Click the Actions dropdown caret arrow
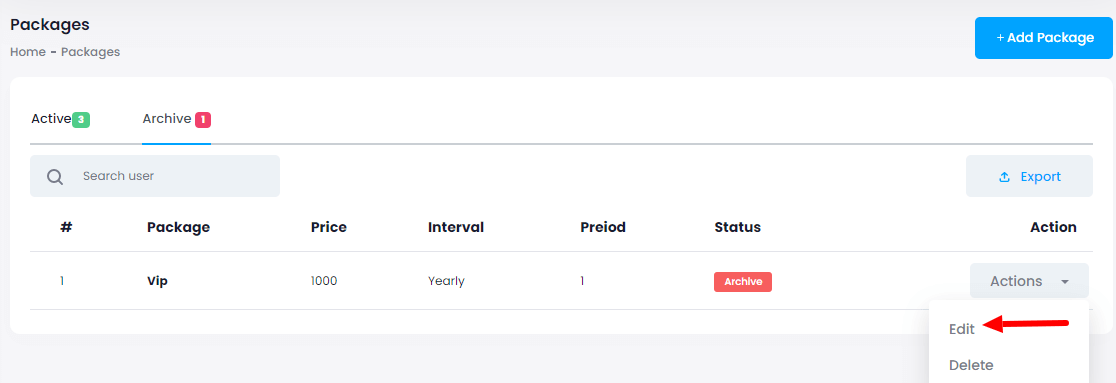 [x=1065, y=282]
